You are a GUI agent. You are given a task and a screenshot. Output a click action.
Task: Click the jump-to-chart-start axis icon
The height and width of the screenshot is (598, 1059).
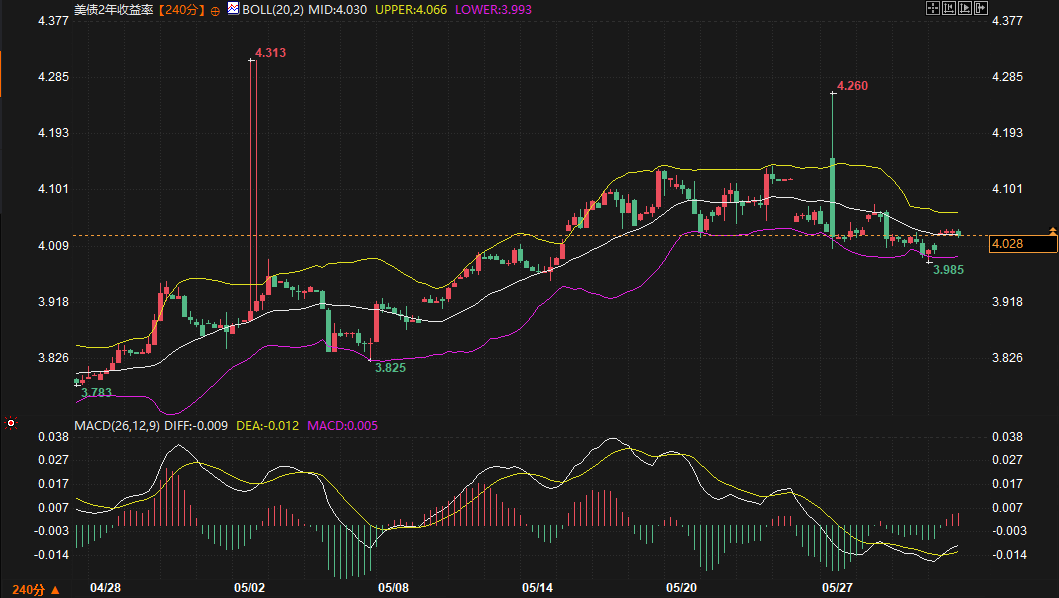pos(949,8)
